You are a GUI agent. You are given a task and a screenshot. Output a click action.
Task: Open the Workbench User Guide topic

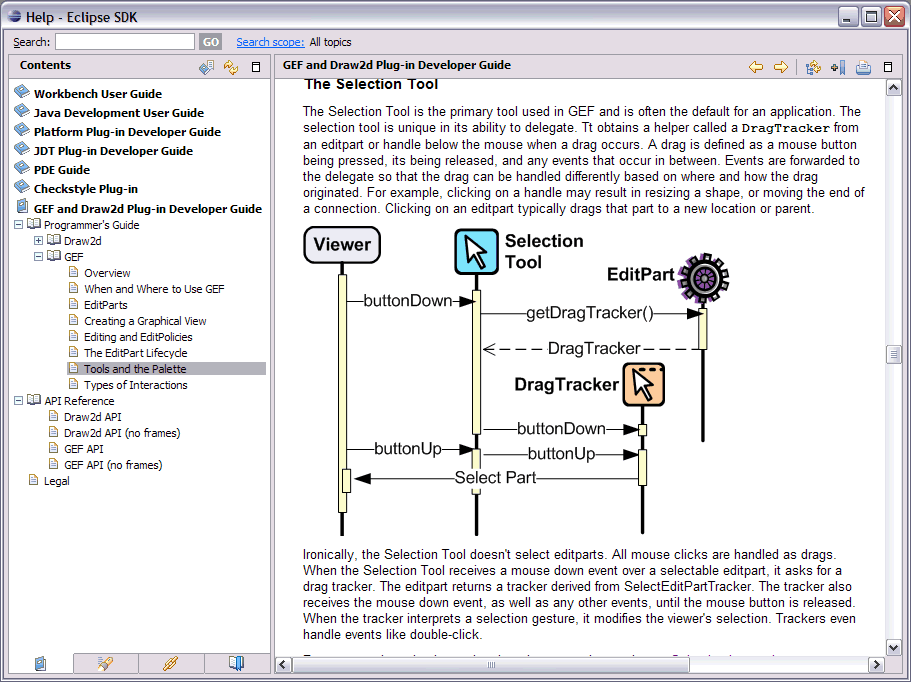(x=98, y=94)
